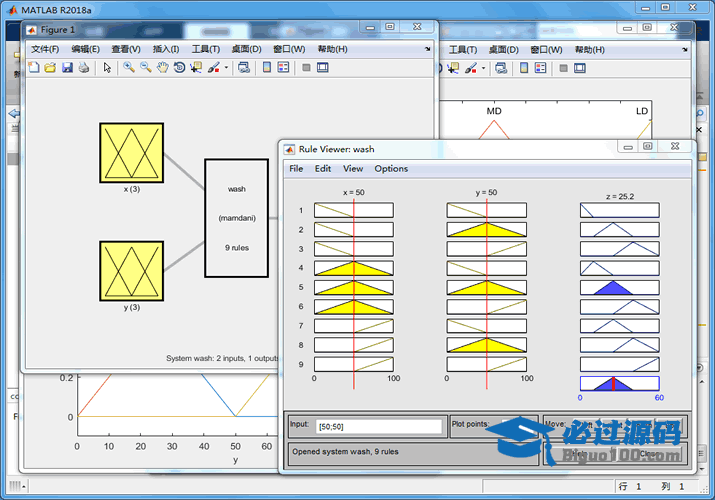Image resolution: width=715 pixels, height=500 pixels.
Task: Click the 'z = 25.2' output label
Action: pyautogui.click(x=620, y=196)
